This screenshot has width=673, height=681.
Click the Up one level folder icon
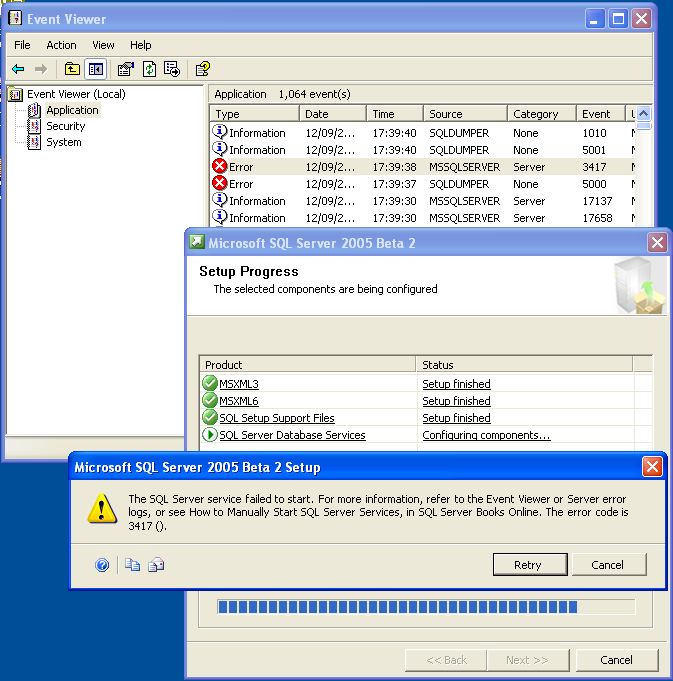(x=72, y=69)
